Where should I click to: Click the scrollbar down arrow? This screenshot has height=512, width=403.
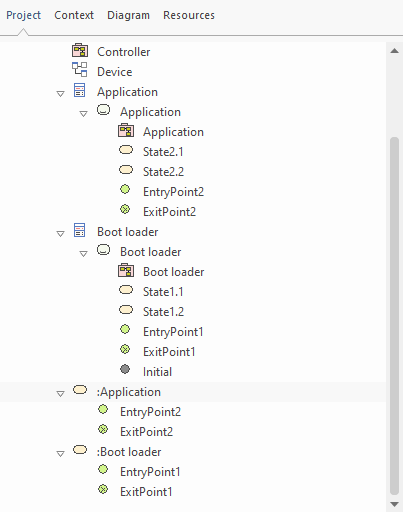pyautogui.click(x=395, y=504)
